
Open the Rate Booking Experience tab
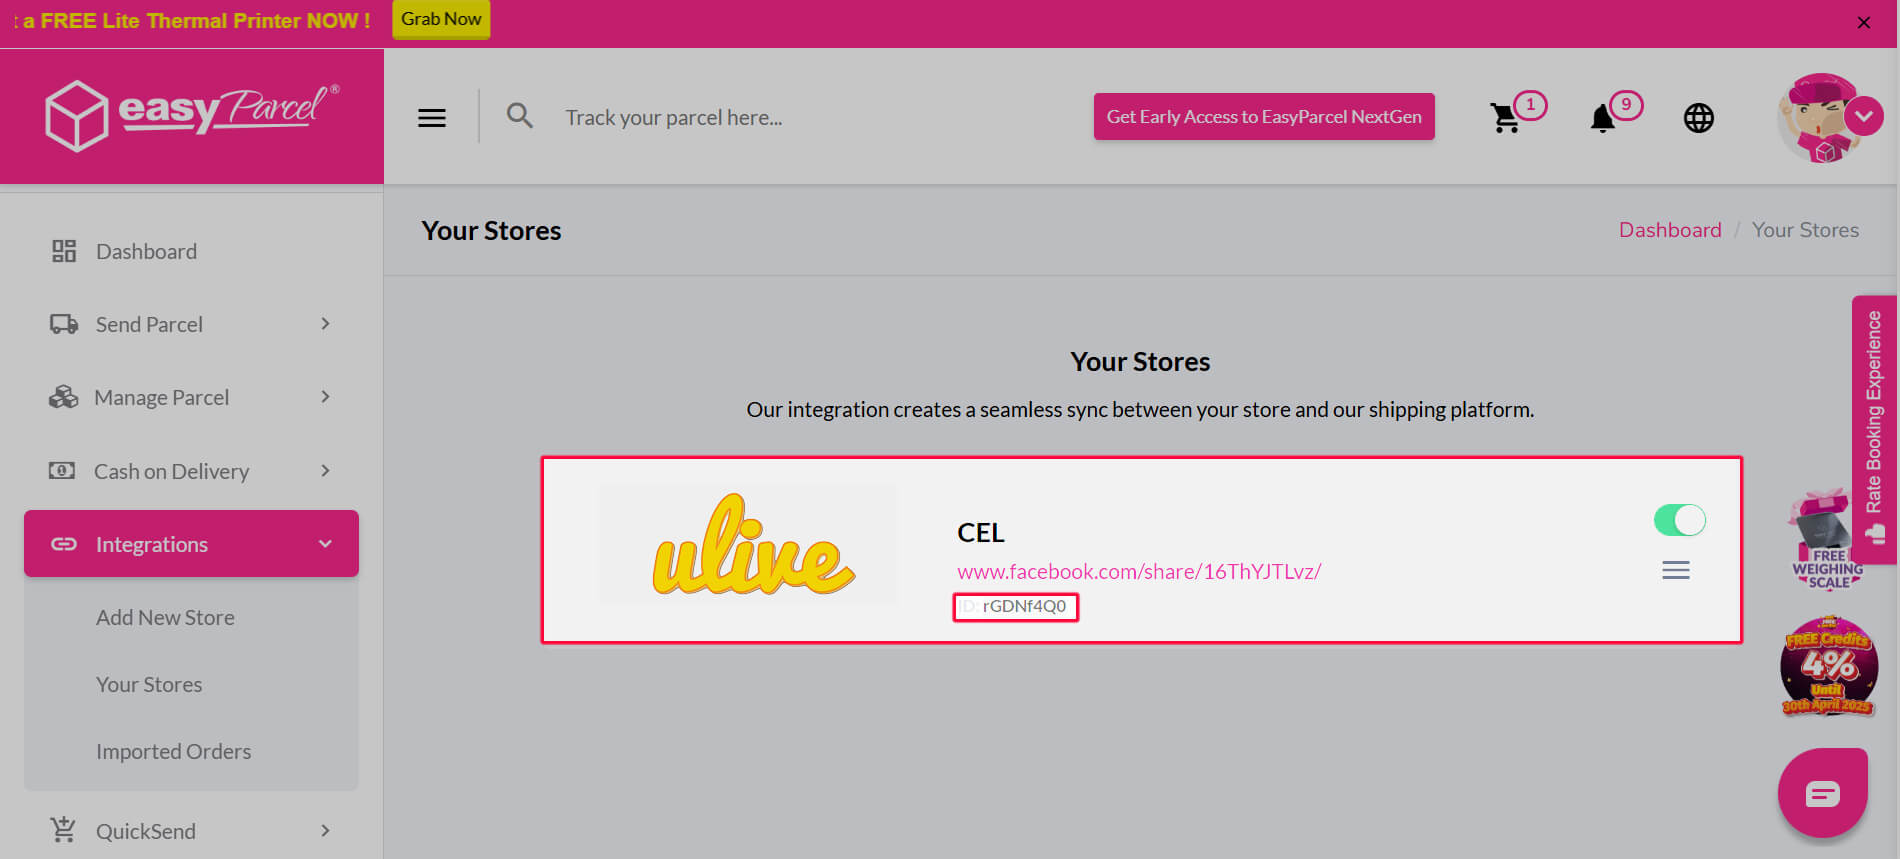[x=1874, y=430]
